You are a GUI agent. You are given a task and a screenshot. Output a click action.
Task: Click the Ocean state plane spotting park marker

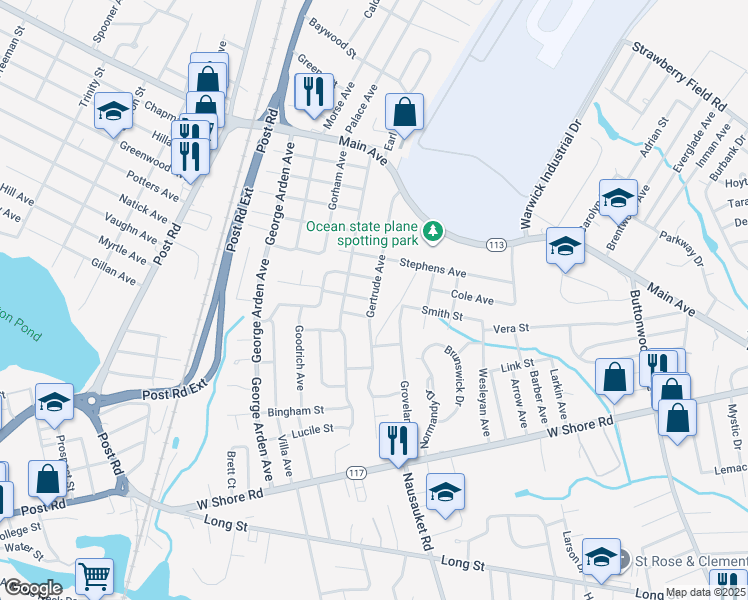[433, 231]
